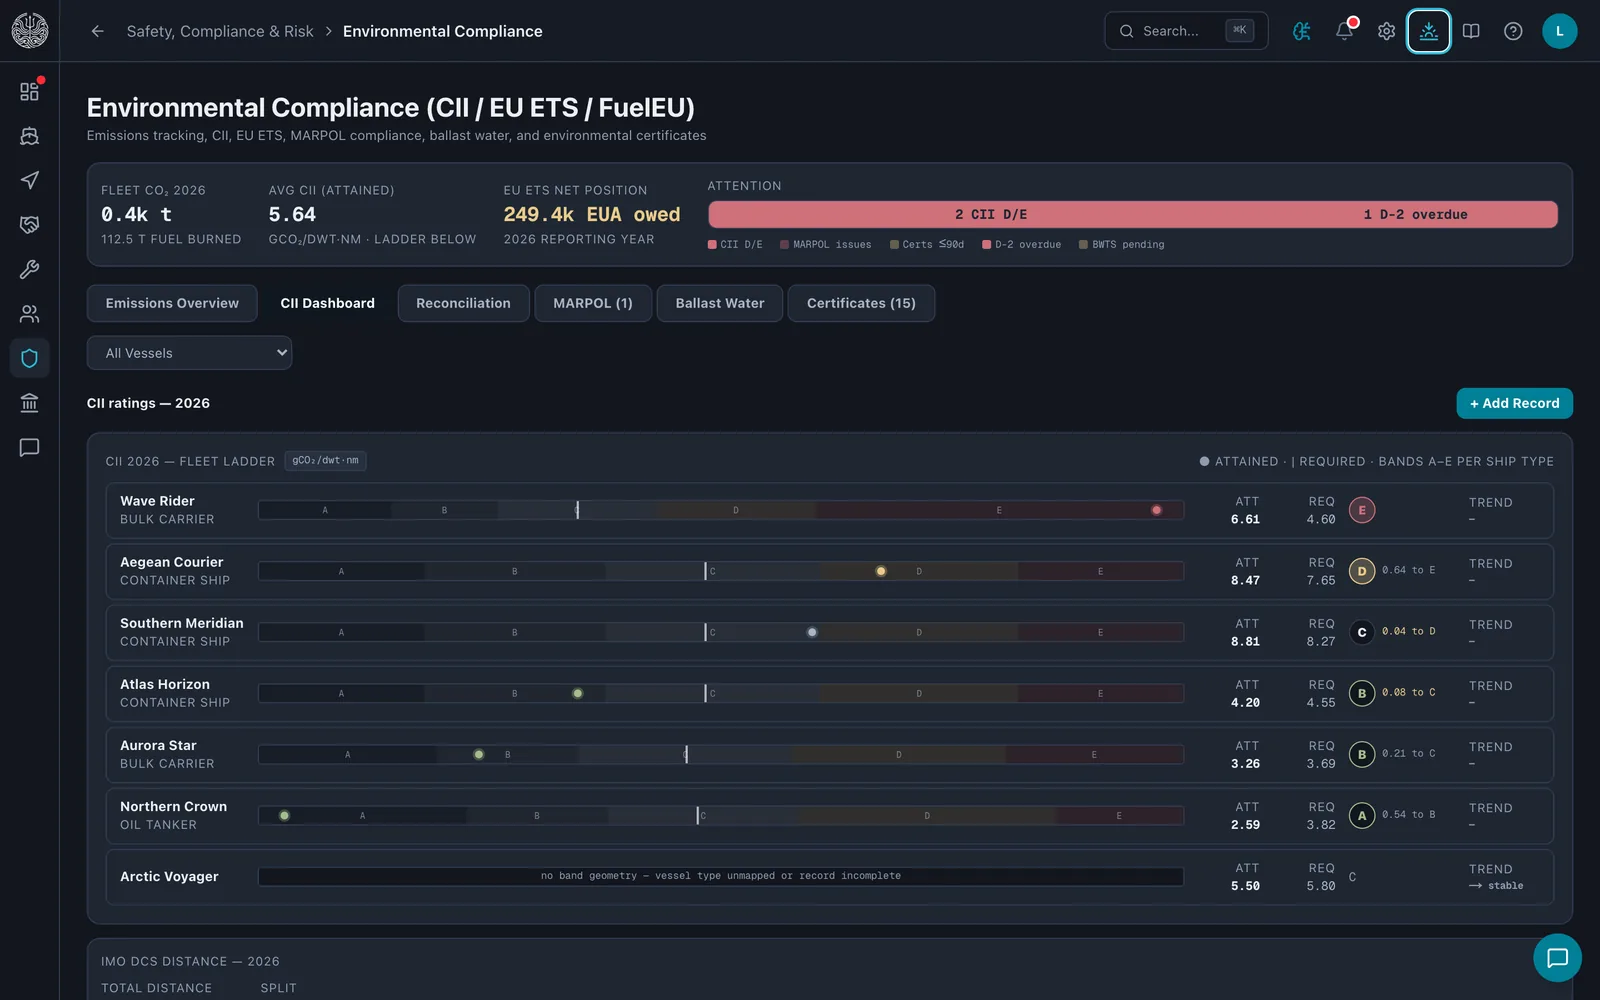Click the Safety, Compliance & Risk breadcrumb
1600x1000 pixels.
tap(220, 31)
